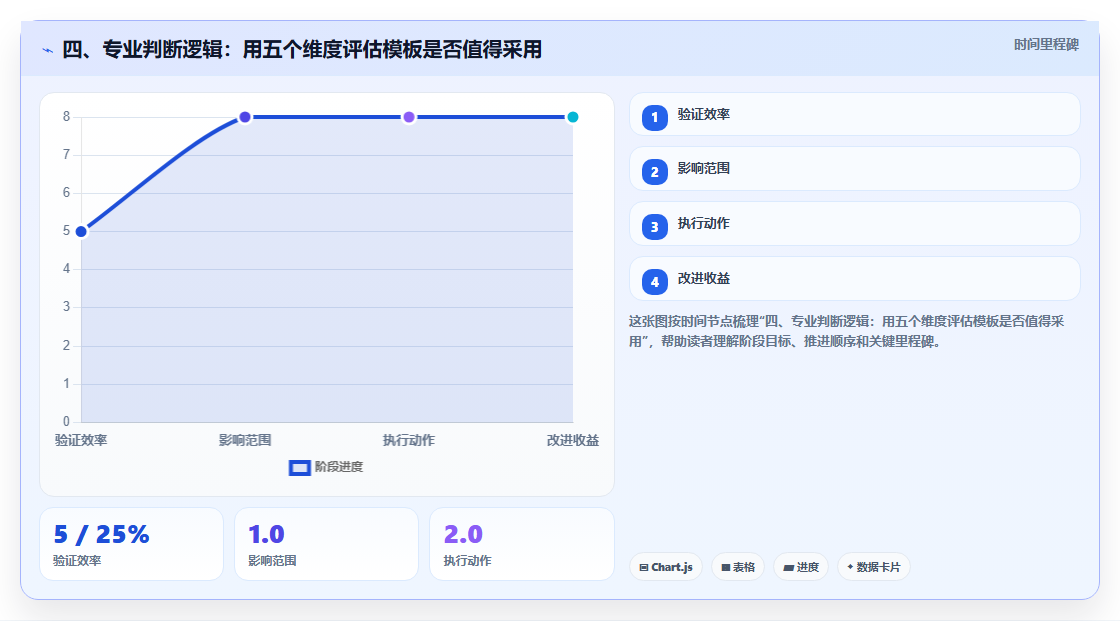1120x621 pixels.
Task: Click the 5 / 25% data card value
Action: (101, 535)
